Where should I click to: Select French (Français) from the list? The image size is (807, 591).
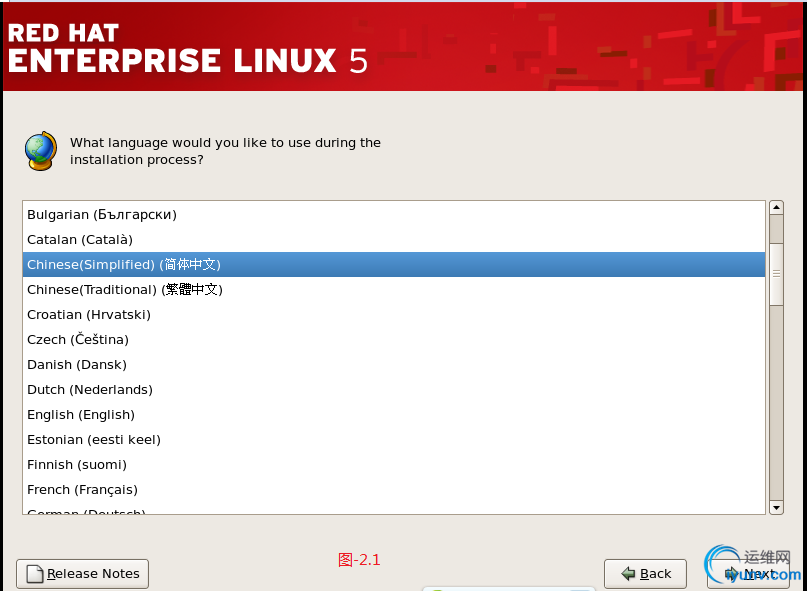[82, 489]
